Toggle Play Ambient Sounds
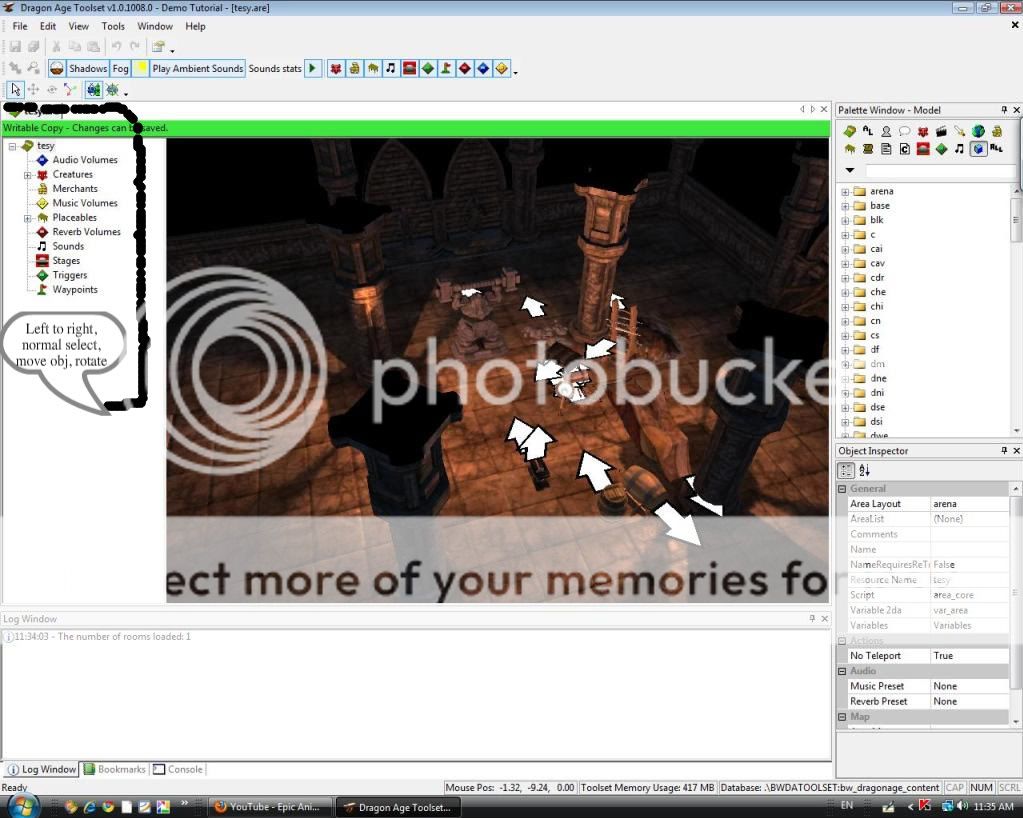 pos(197,68)
